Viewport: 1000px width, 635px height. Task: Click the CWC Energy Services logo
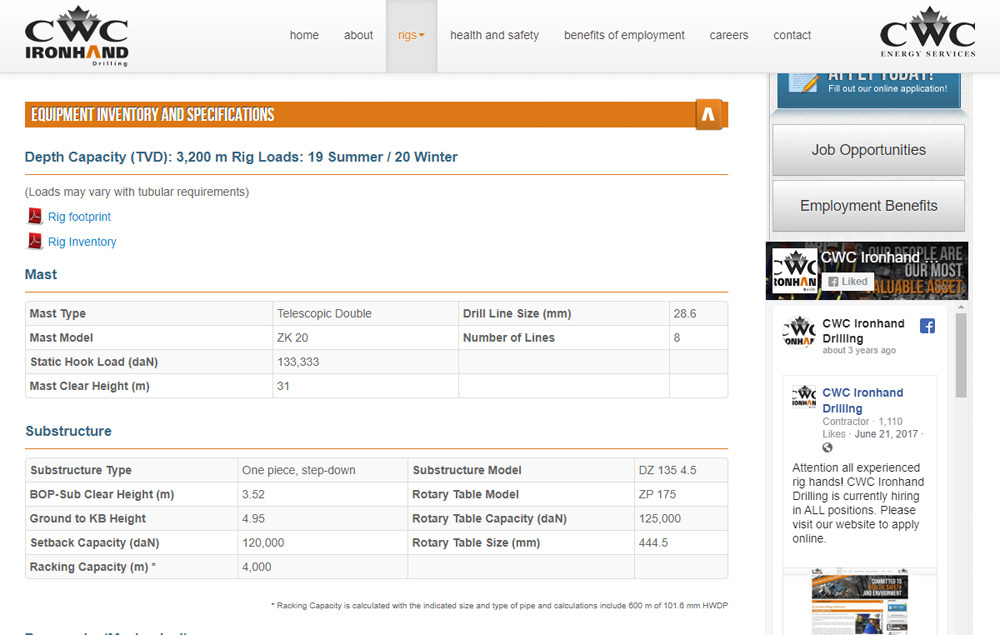[x=928, y=33]
